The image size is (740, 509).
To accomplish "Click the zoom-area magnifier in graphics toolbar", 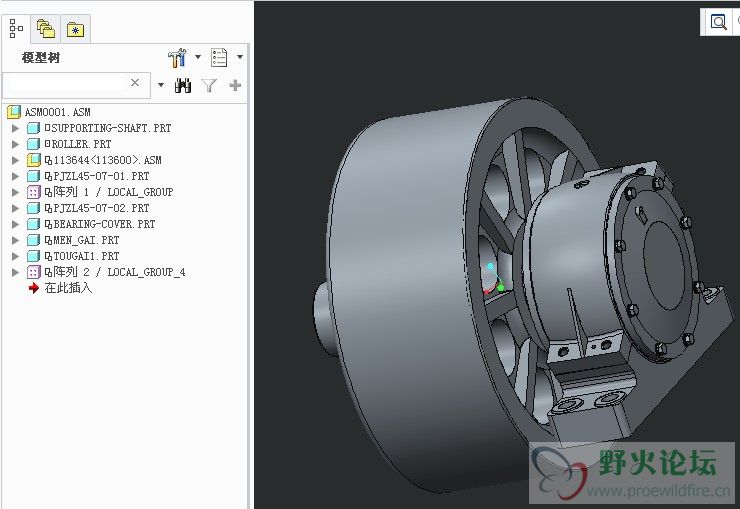I will (718, 22).
